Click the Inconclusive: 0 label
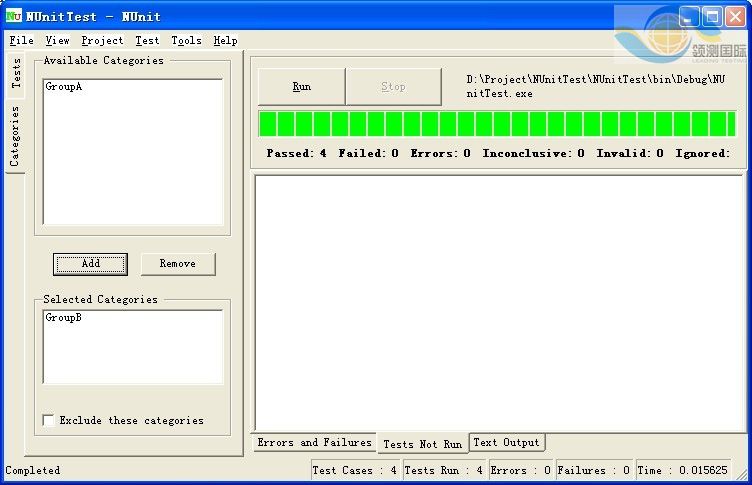The image size is (752, 485). (x=533, y=153)
